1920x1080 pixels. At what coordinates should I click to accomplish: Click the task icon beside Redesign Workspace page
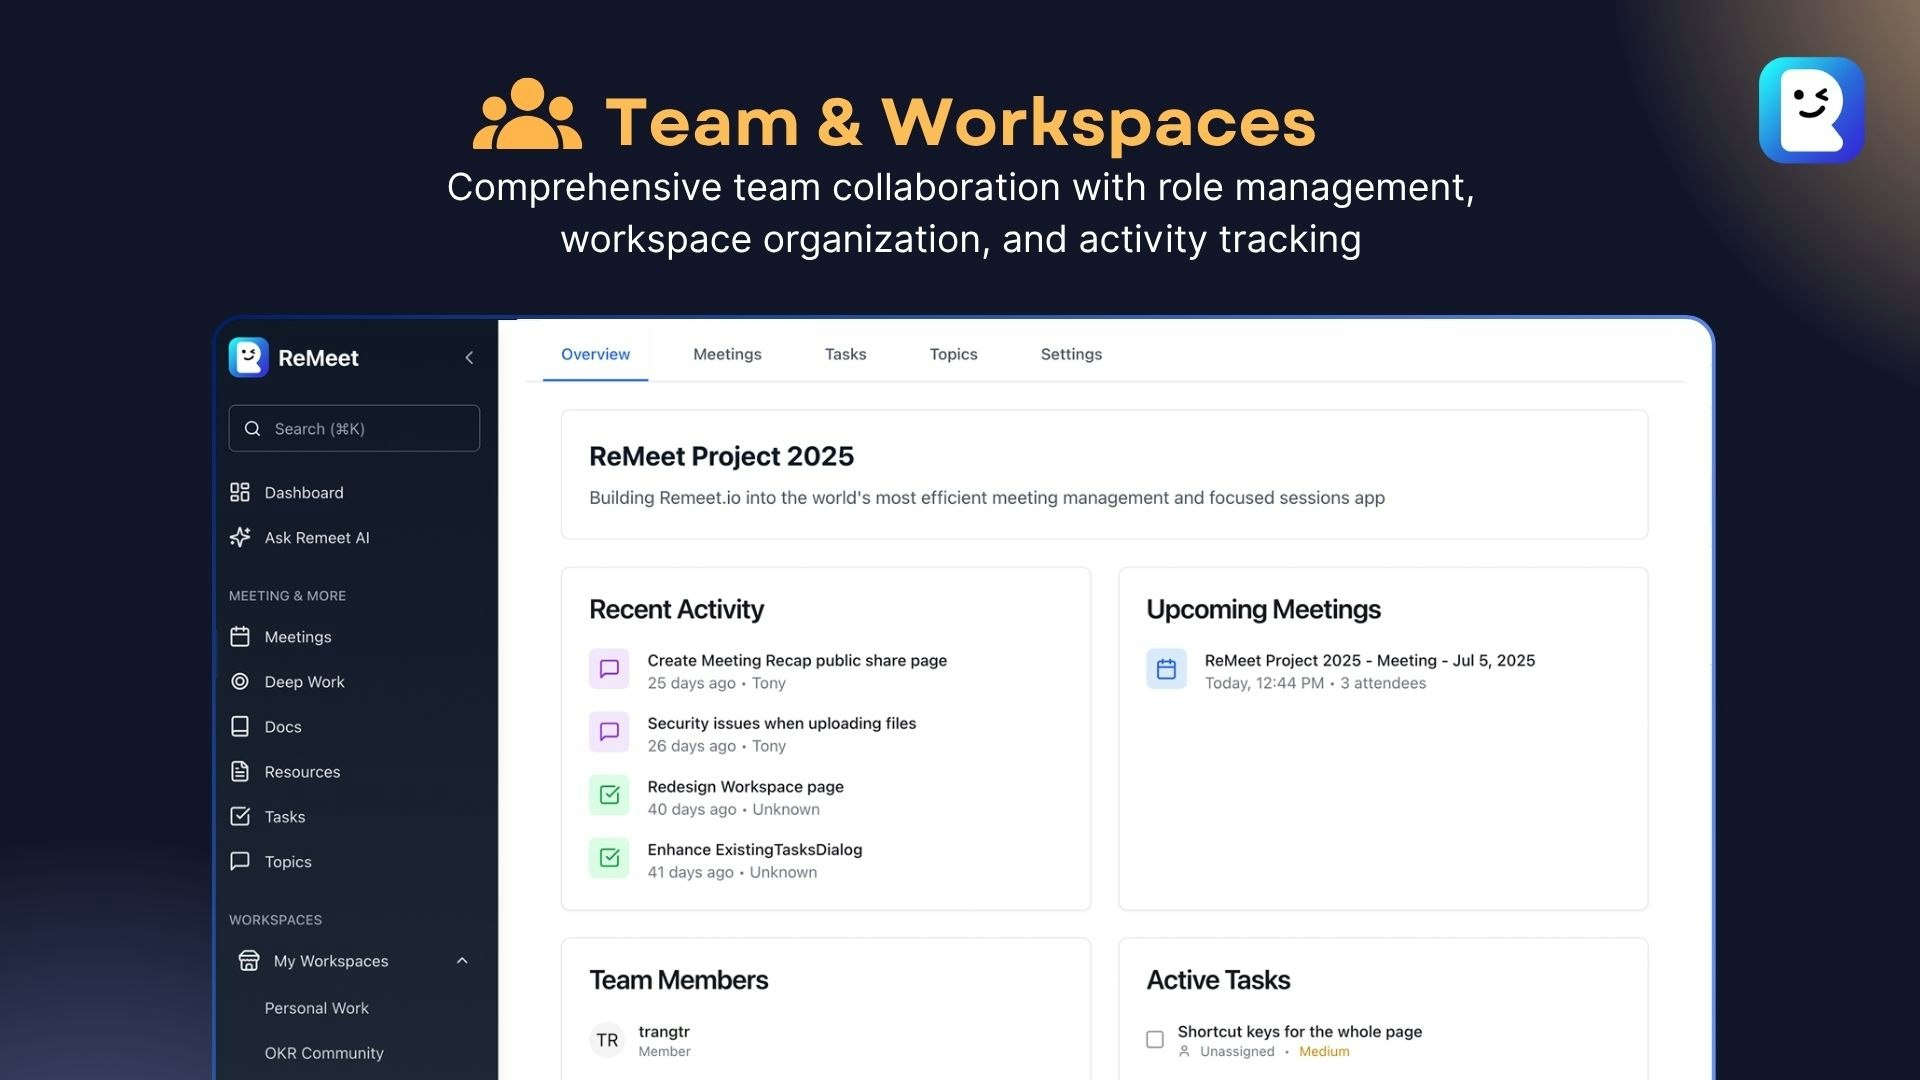[x=609, y=795]
